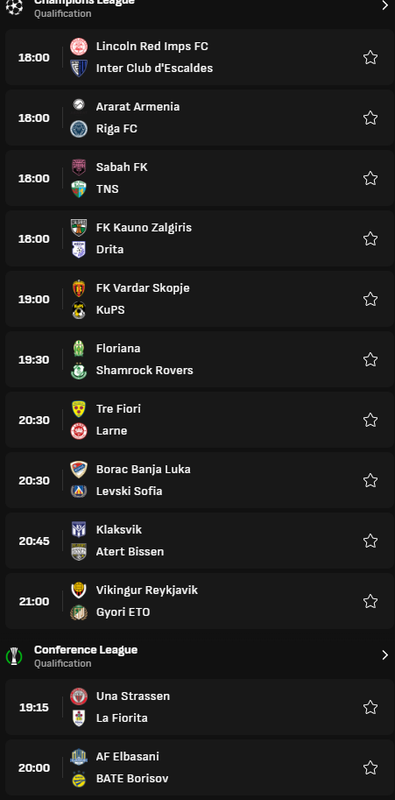Click the BATE Borisov yellow logo

[79, 779]
